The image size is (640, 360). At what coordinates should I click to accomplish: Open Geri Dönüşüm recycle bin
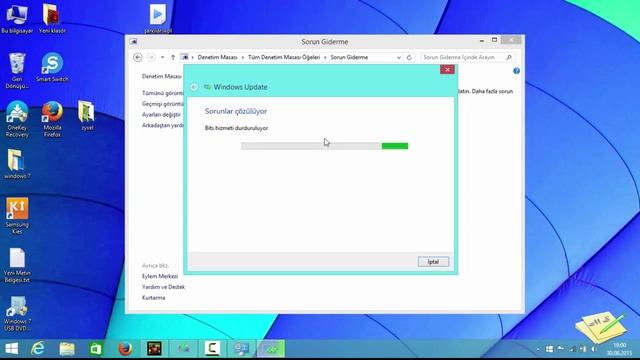(x=17, y=70)
